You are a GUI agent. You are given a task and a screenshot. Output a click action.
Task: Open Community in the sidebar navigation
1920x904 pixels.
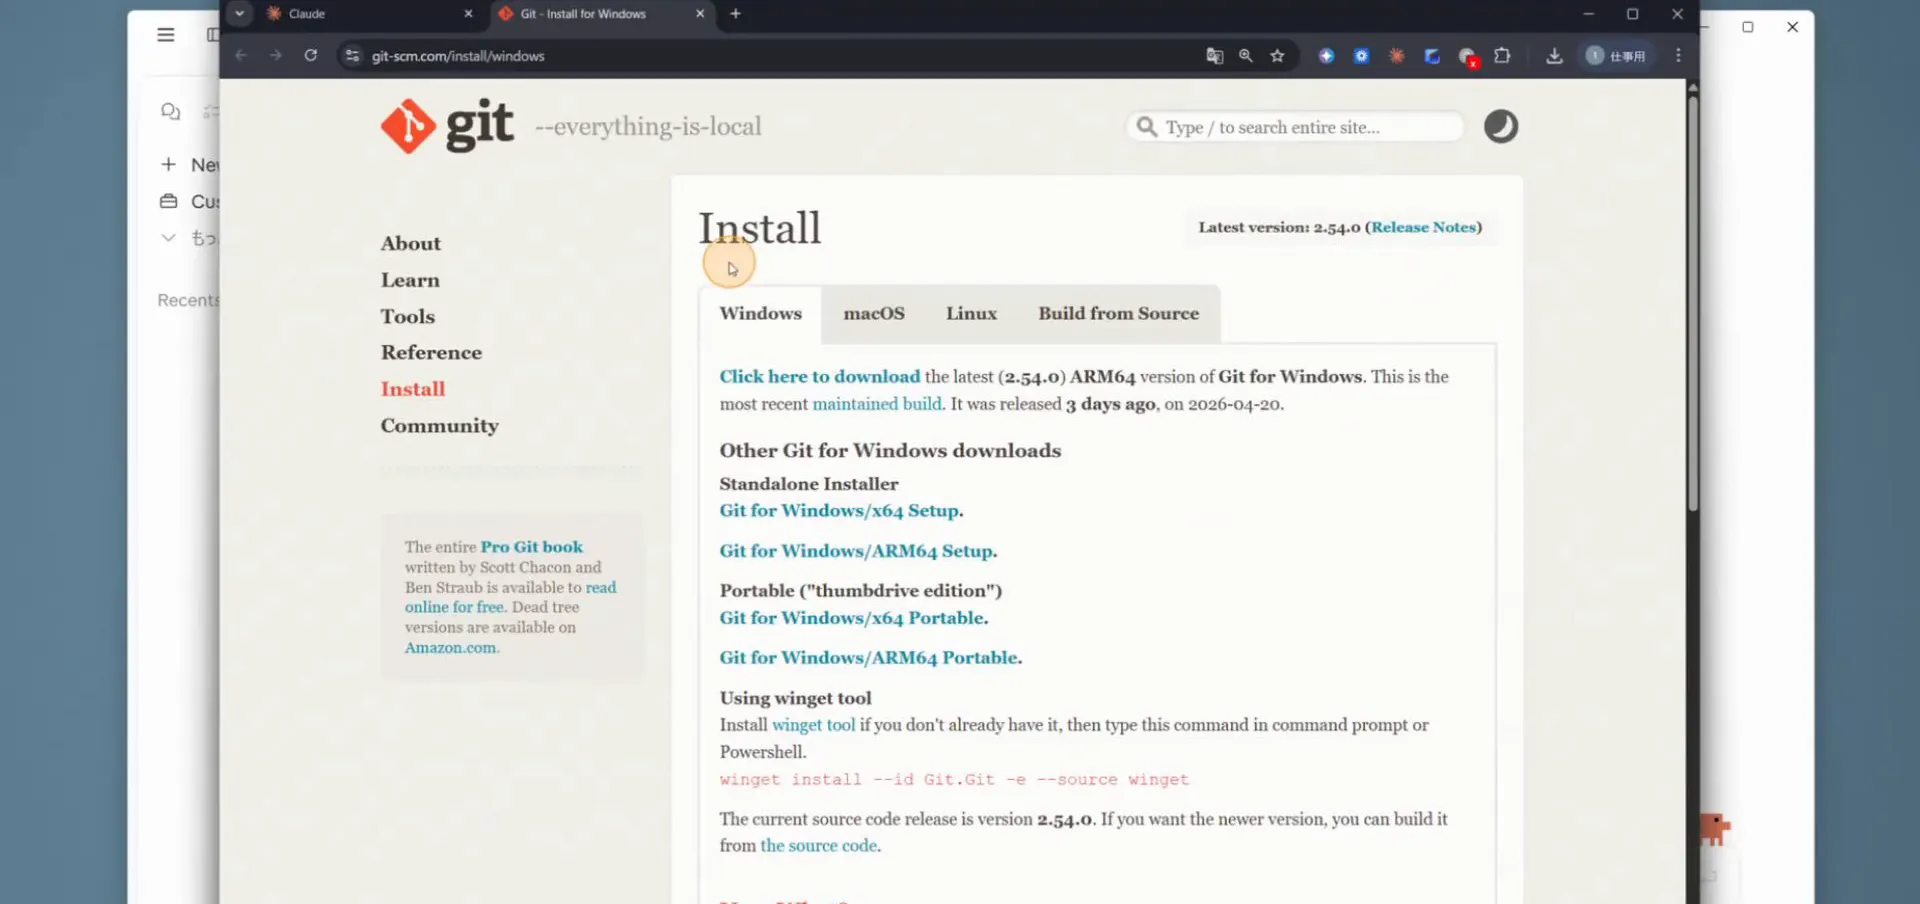click(x=439, y=426)
